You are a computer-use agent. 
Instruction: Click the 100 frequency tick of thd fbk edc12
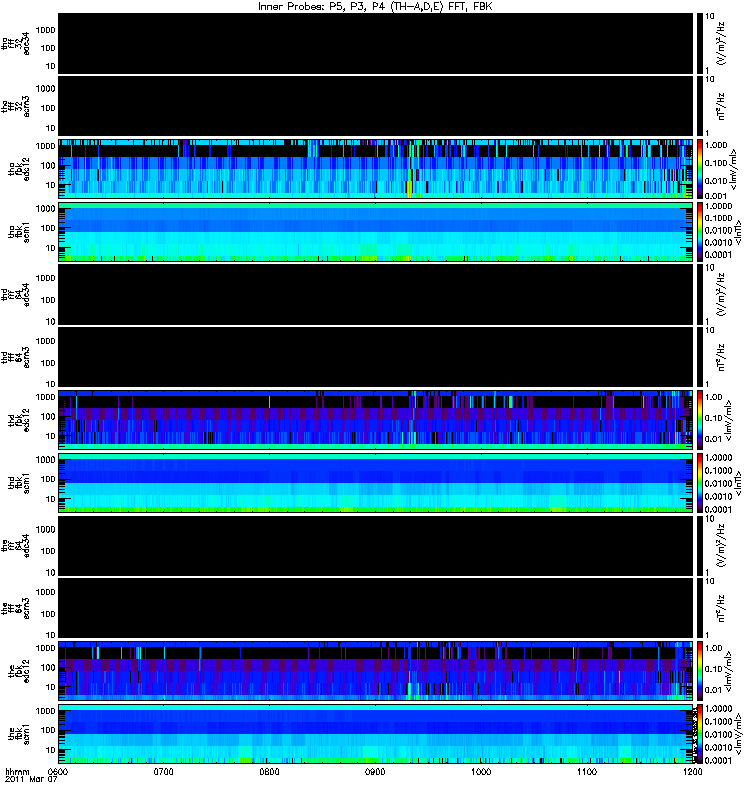tap(48, 416)
